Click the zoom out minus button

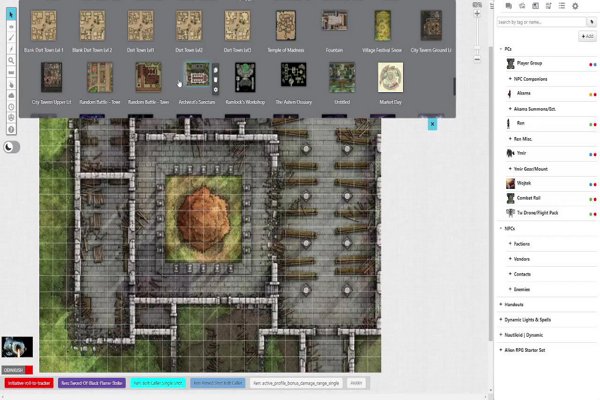477,60
